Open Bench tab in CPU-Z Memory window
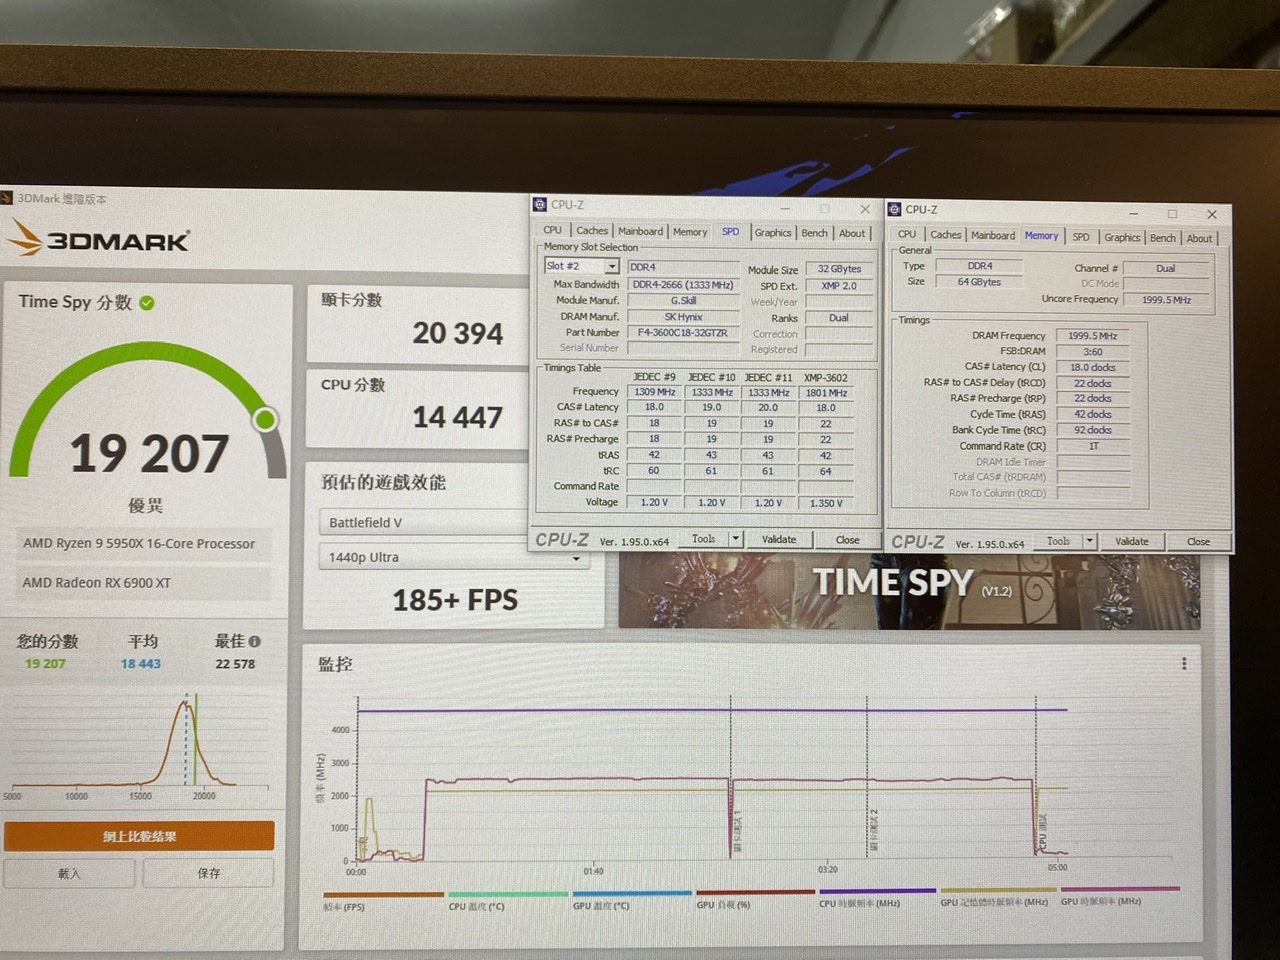 click(x=1163, y=238)
